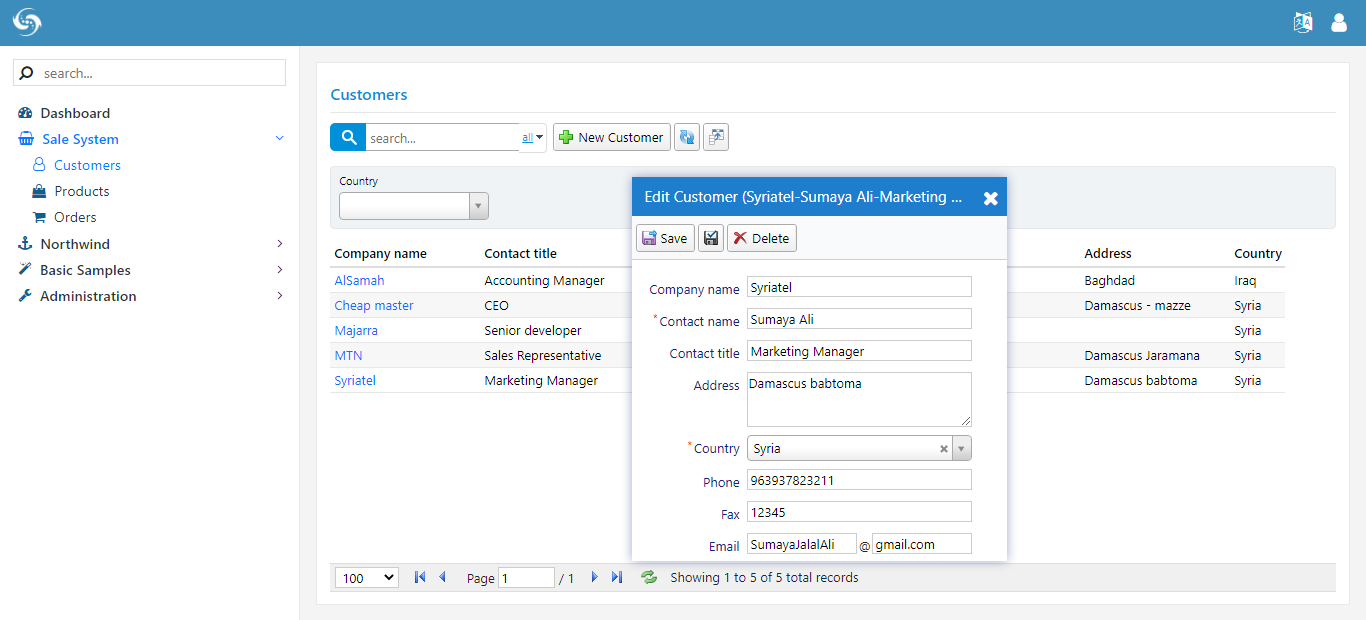1366x620 pixels.
Task: Click the sidebar search magnifier icon
Action: coord(27,73)
